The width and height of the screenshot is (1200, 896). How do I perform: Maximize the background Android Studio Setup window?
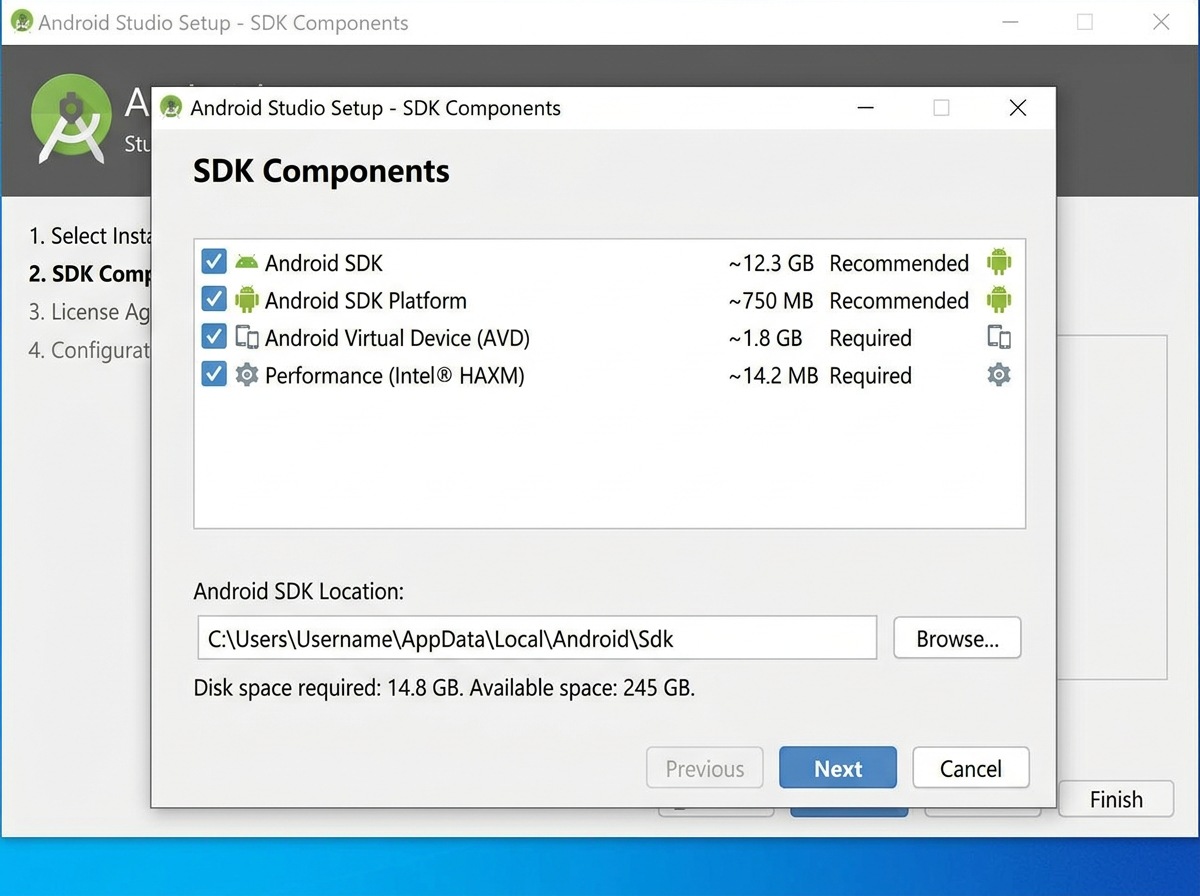coord(1085,22)
